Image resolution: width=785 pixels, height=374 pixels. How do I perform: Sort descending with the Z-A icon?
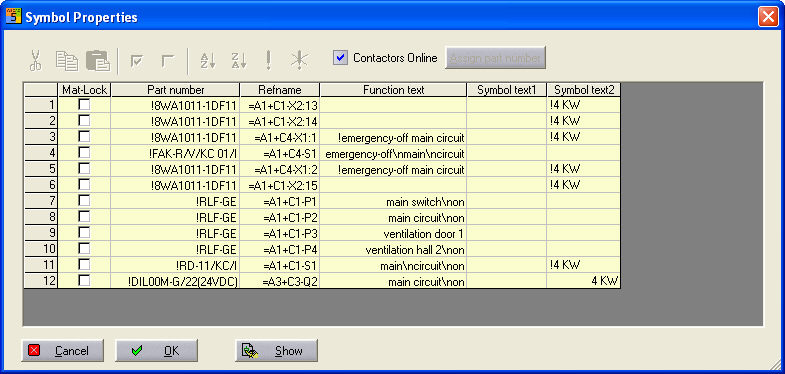click(239, 60)
